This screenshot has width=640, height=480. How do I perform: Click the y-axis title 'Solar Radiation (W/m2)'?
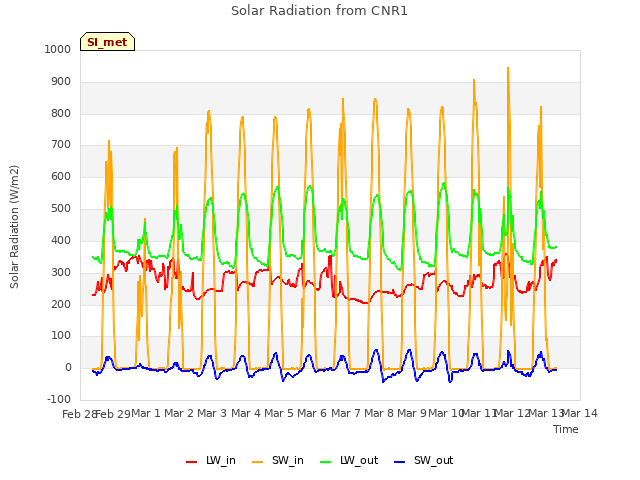pyautogui.click(x=14, y=227)
